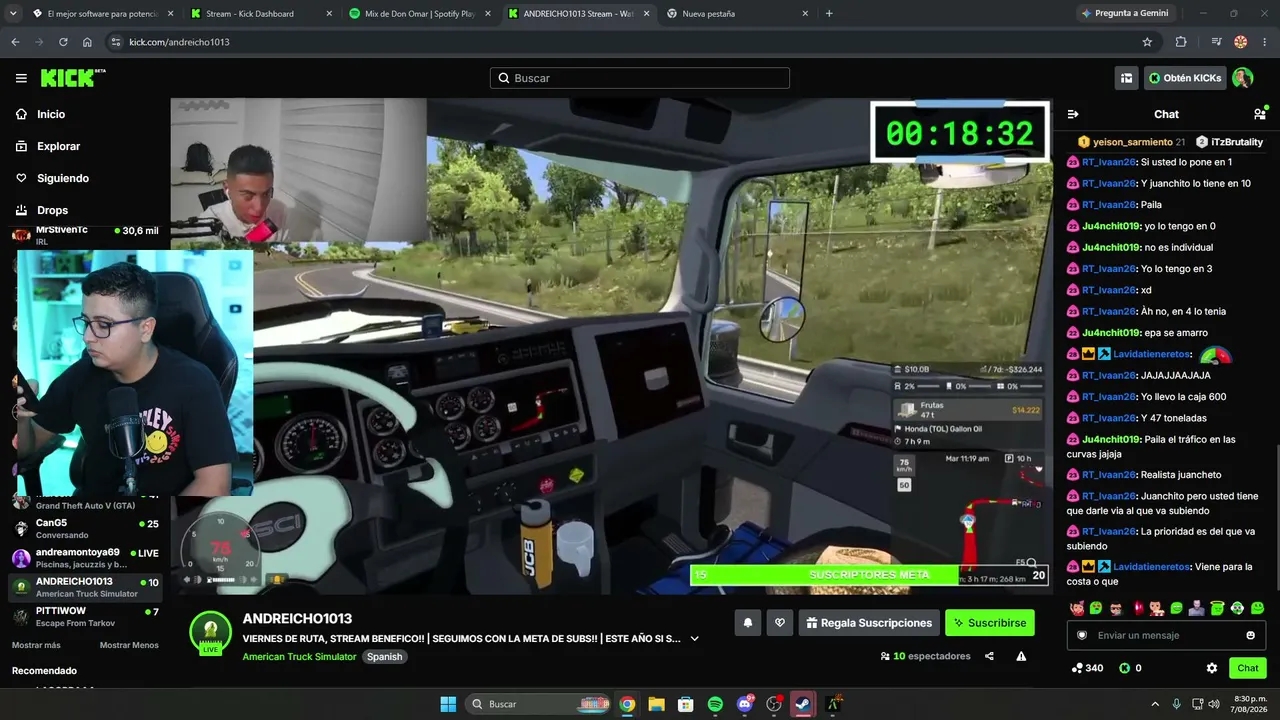Expand the stream title chevron
This screenshot has height=720, width=1280.
(694, 638)
